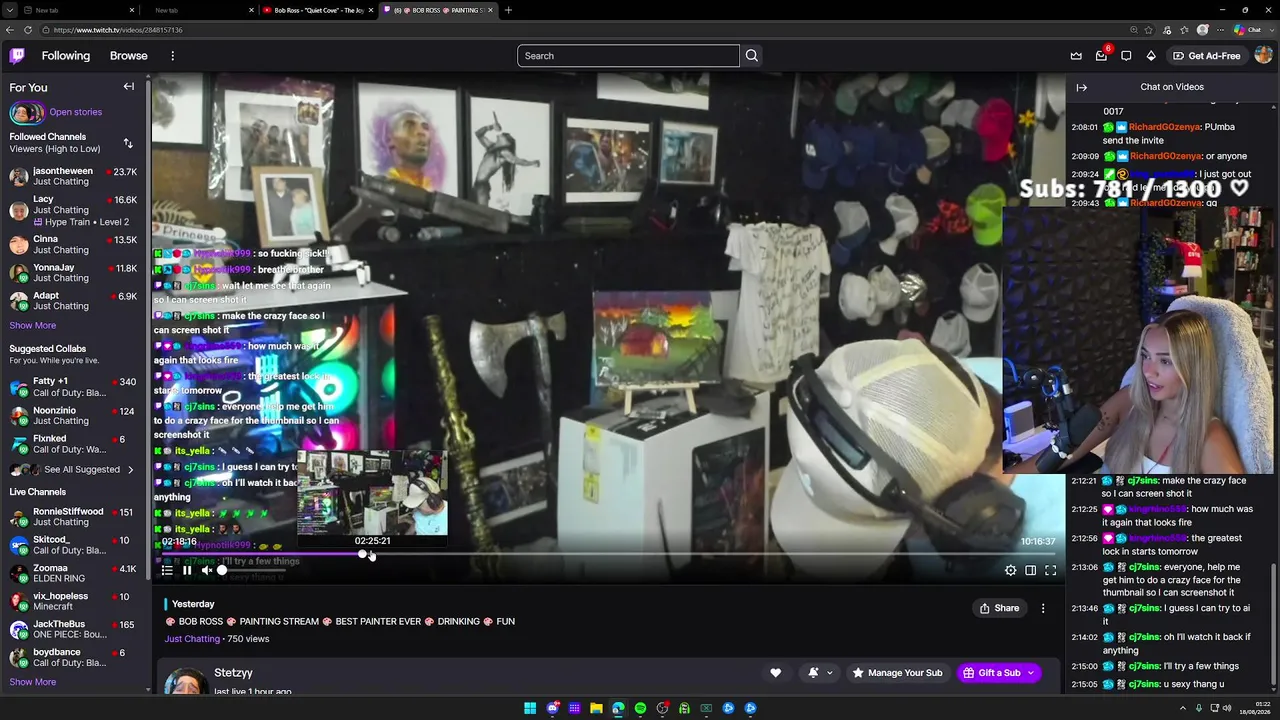Click the heart follow button for Stetzyy

(775, 673)
